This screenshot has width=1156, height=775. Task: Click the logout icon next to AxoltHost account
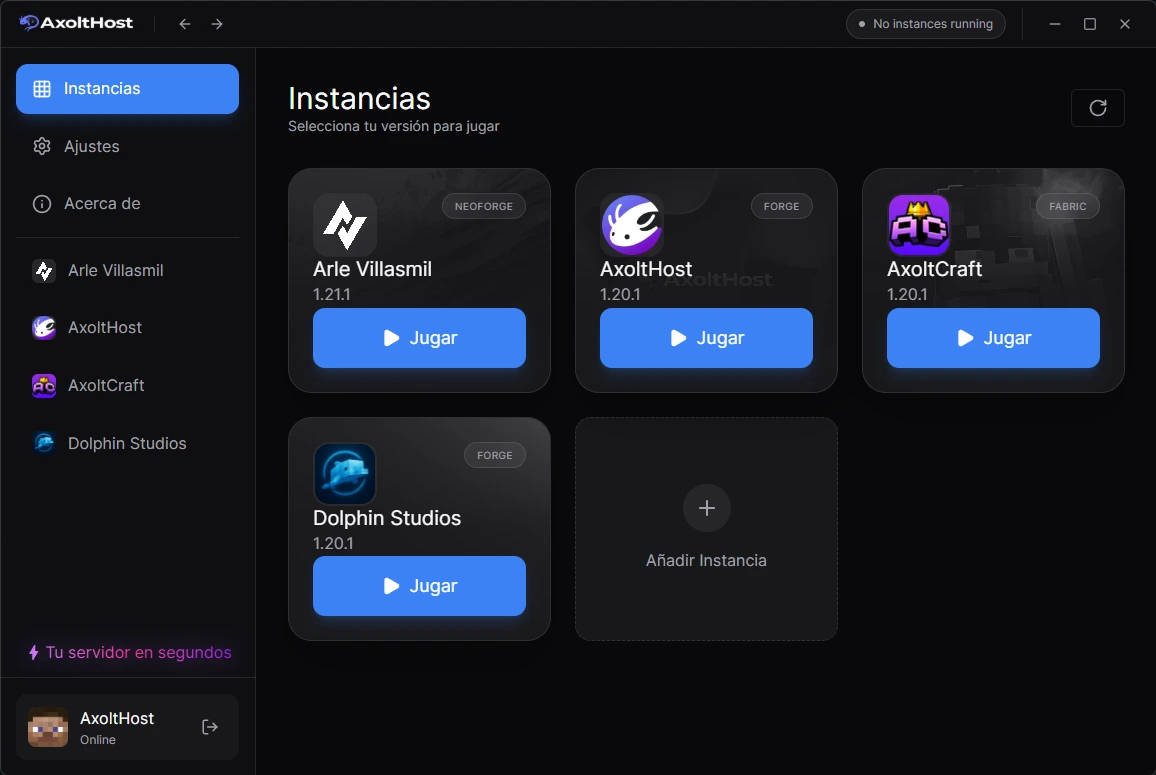click(210, 727)
